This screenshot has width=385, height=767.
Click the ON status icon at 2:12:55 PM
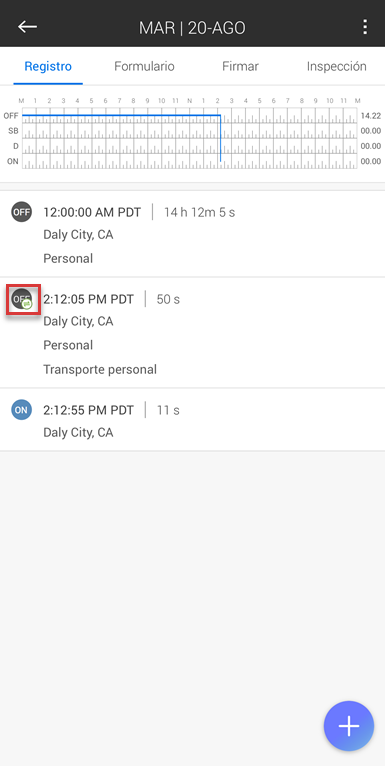[22, 410]
